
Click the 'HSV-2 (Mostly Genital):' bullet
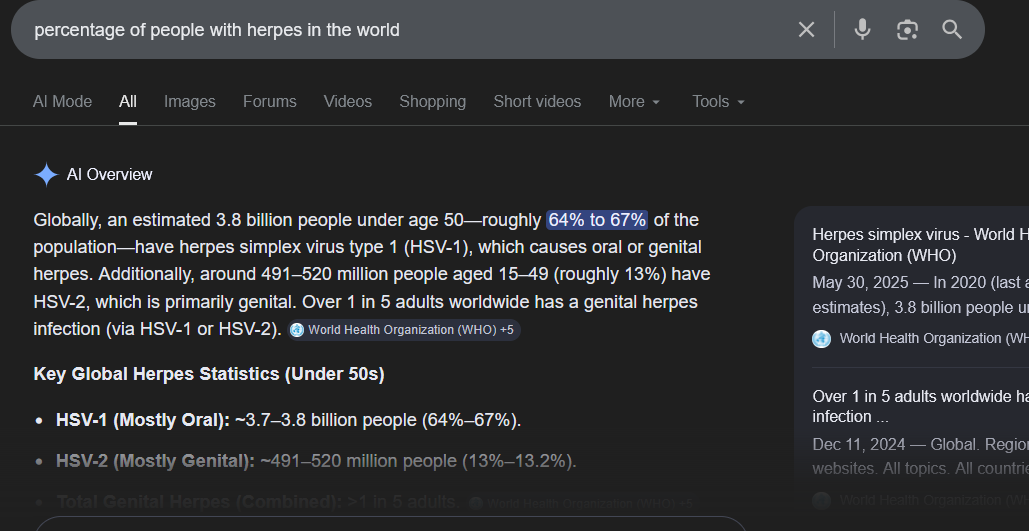tap(156, 461)
